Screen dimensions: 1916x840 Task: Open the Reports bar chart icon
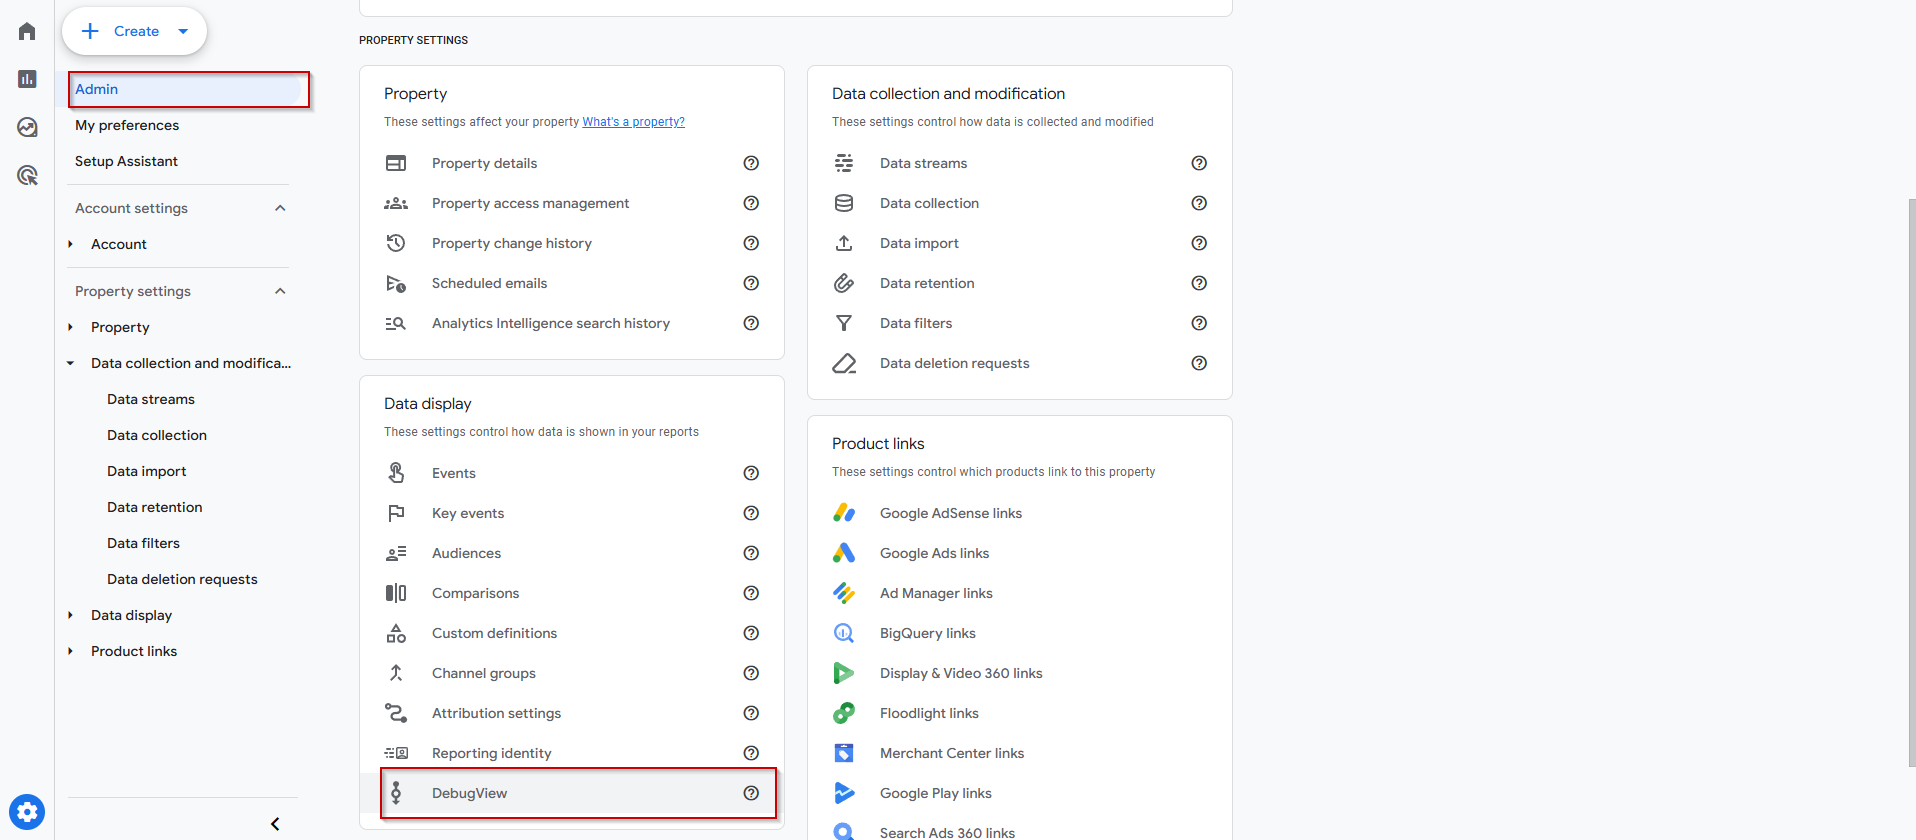click(27, 79)
